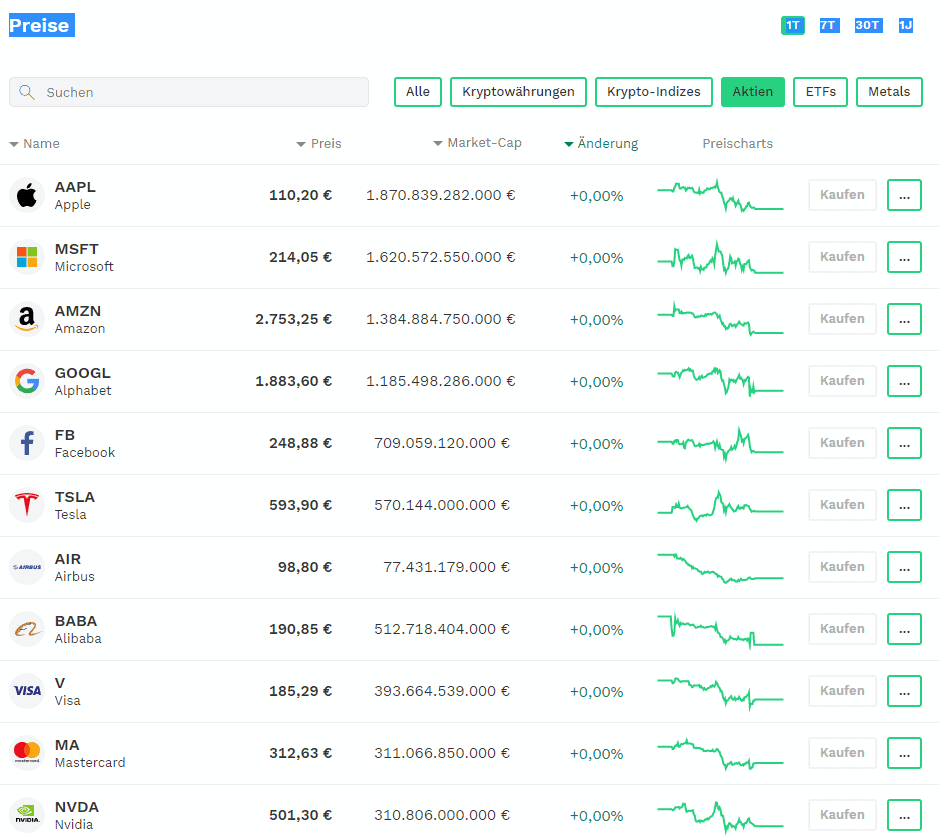The height and width of the screenshot is (837, 939).
Task: Click Kaufen for Airbus
Action: click(x=843, y=567)
